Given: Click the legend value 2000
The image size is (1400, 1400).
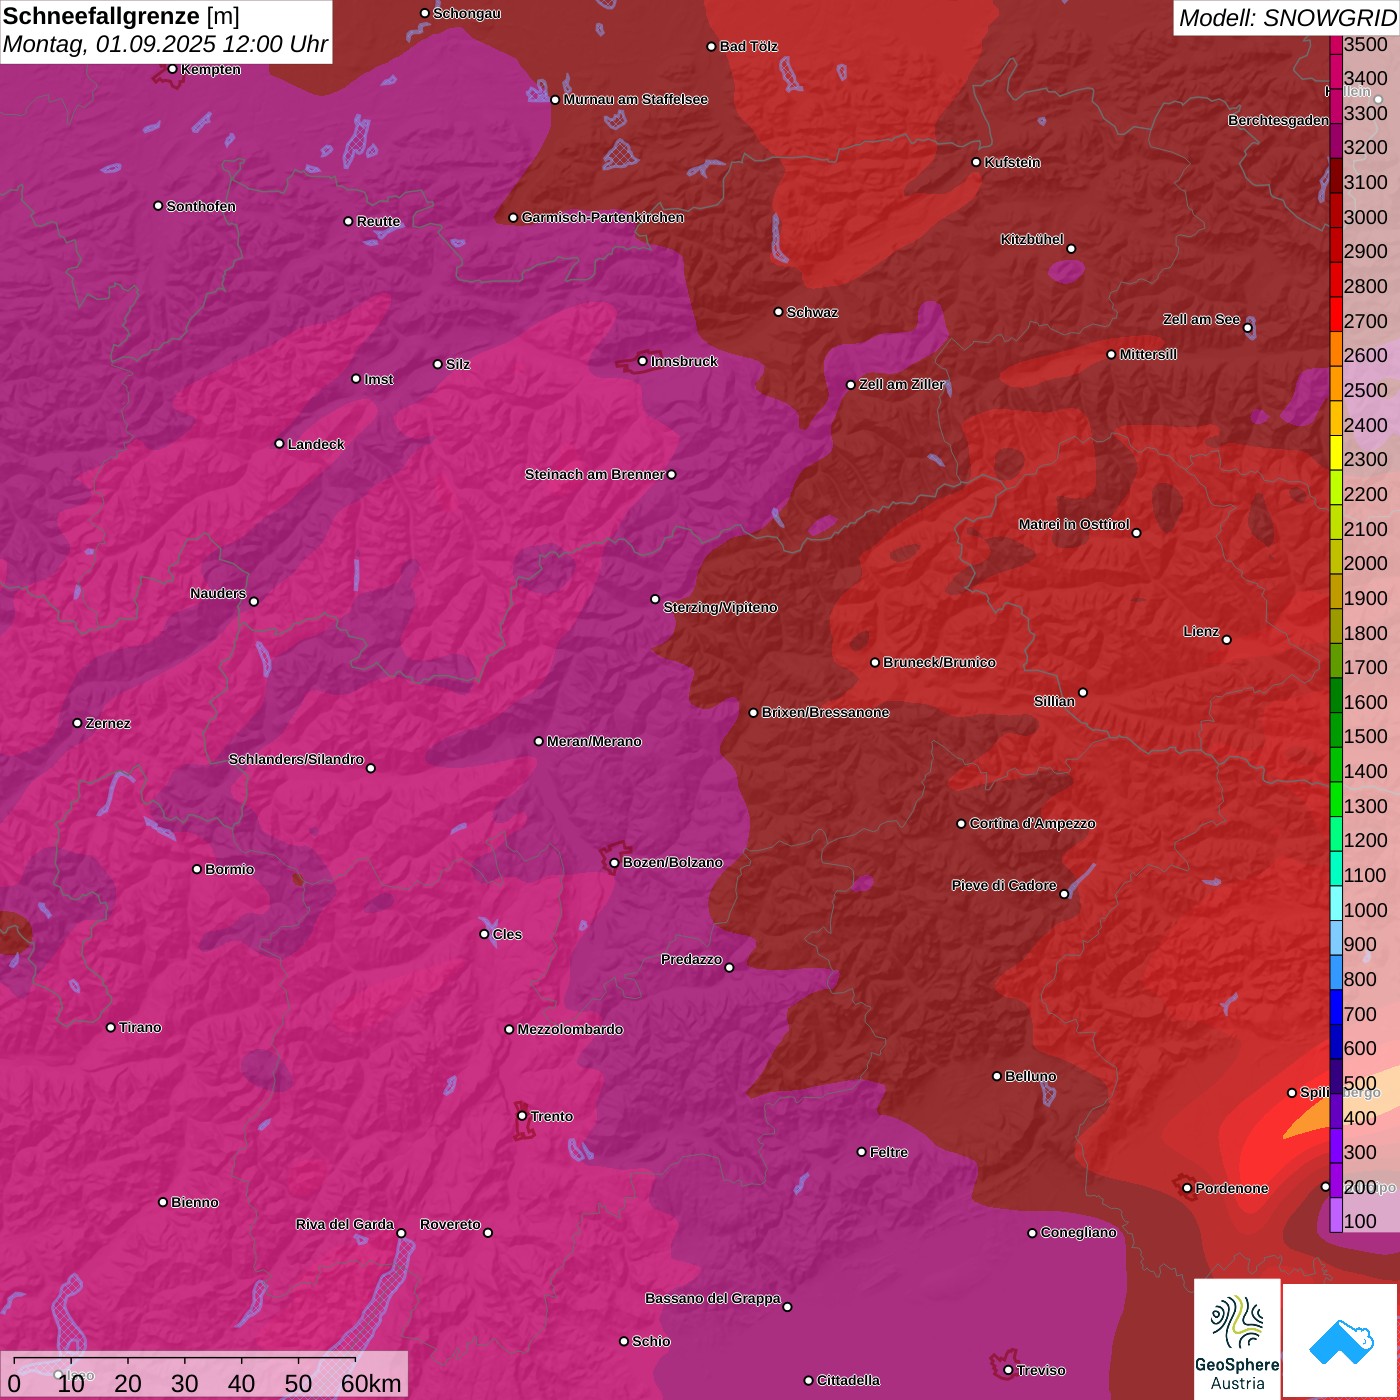Looking at the screenshot, I should 1365,564.
